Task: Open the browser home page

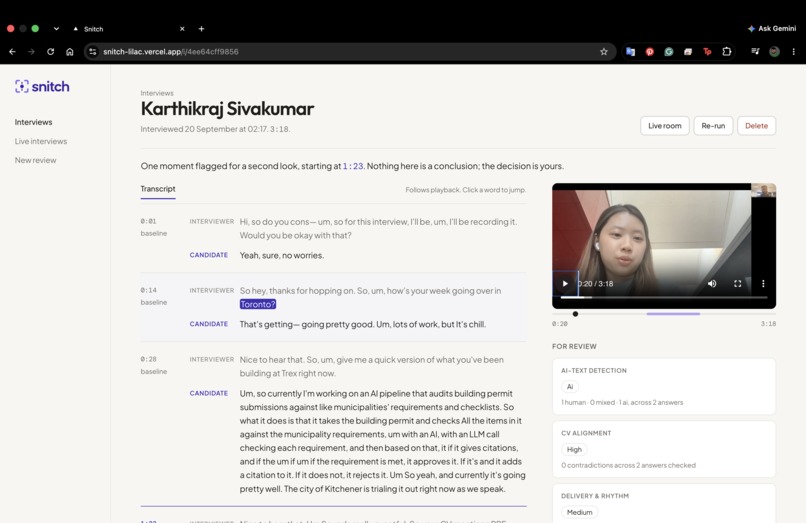Action: 69,51
